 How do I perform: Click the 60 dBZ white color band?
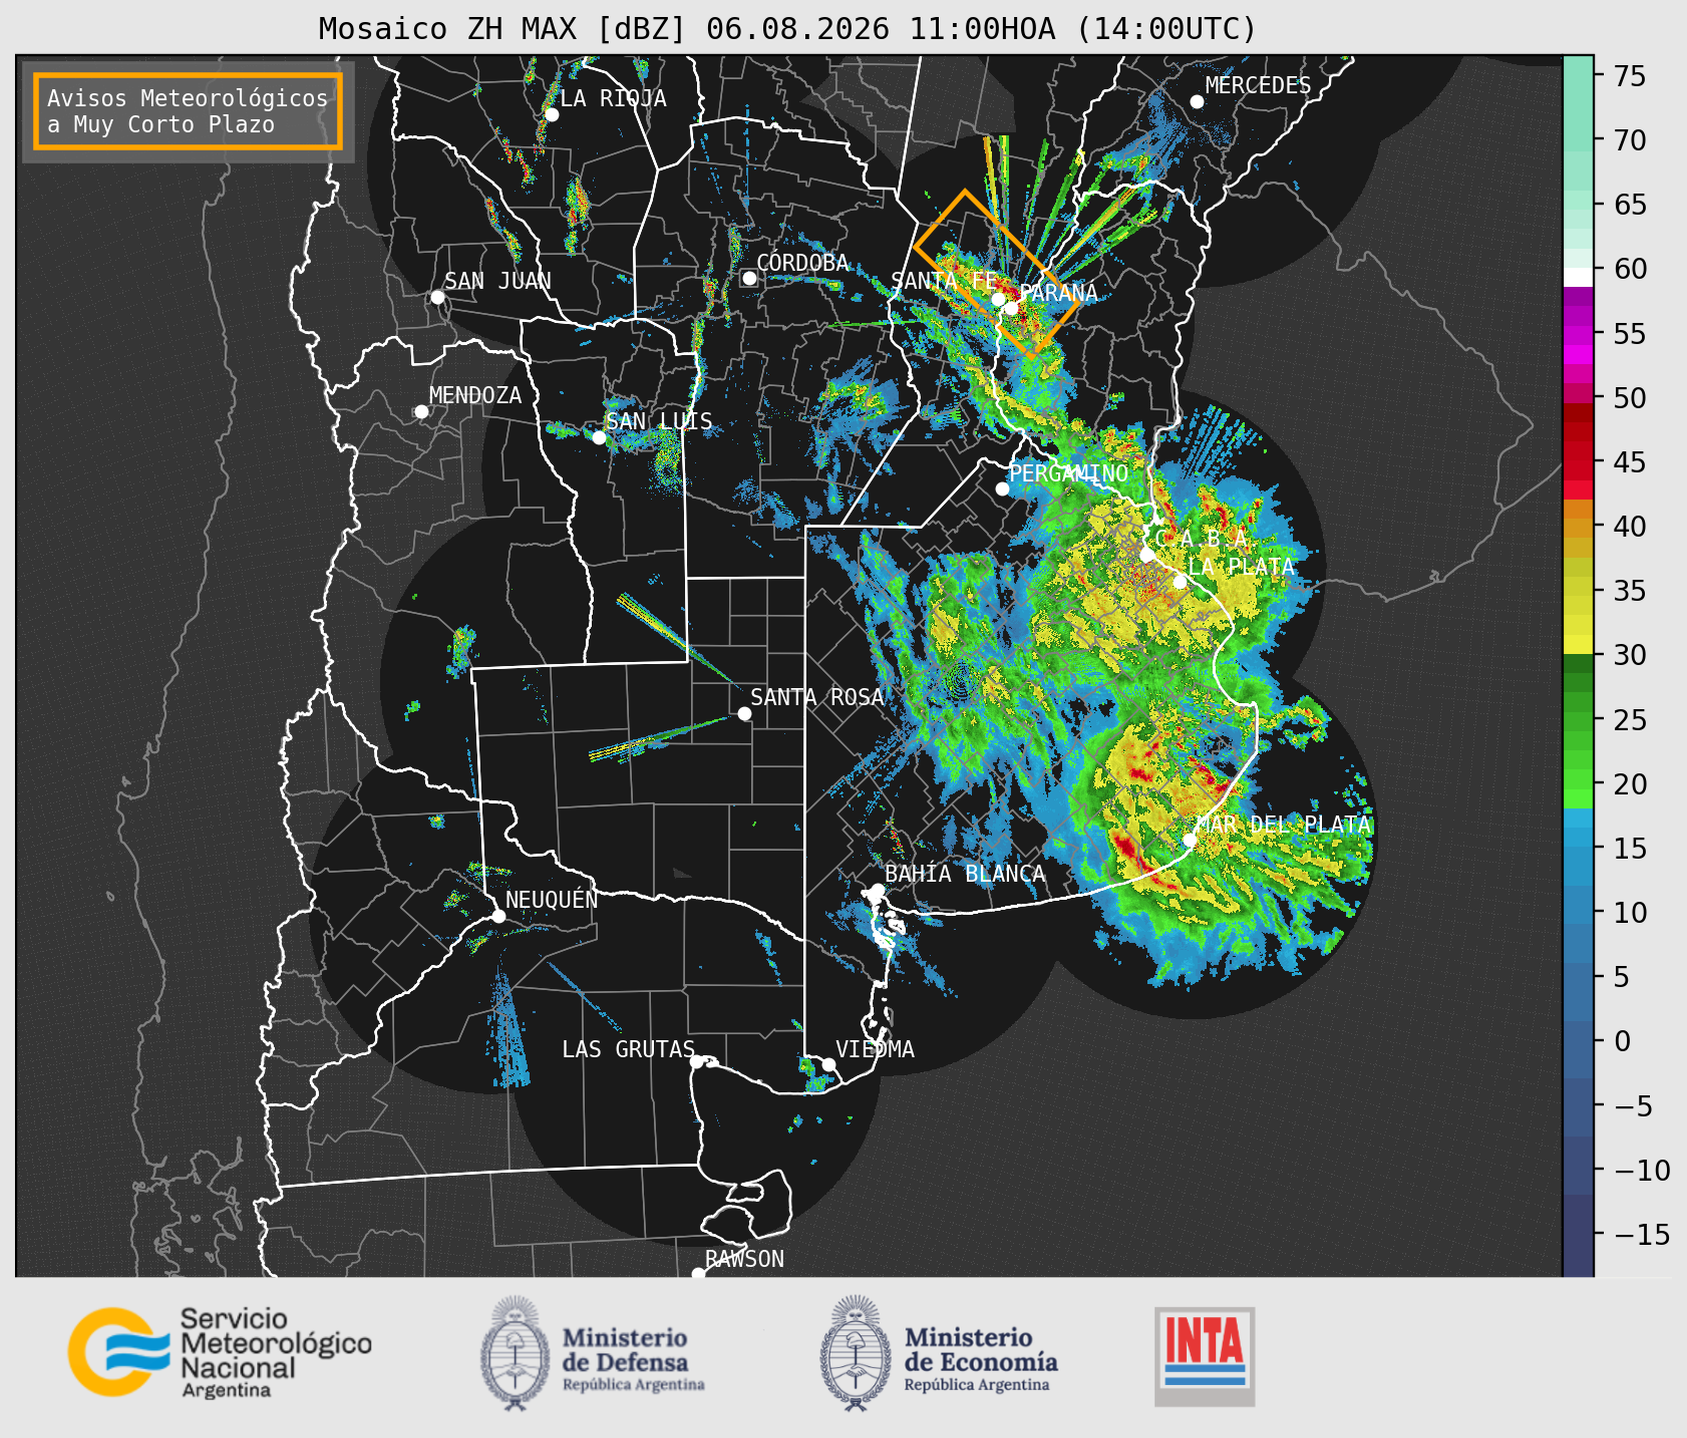(x=1578, y=277)
